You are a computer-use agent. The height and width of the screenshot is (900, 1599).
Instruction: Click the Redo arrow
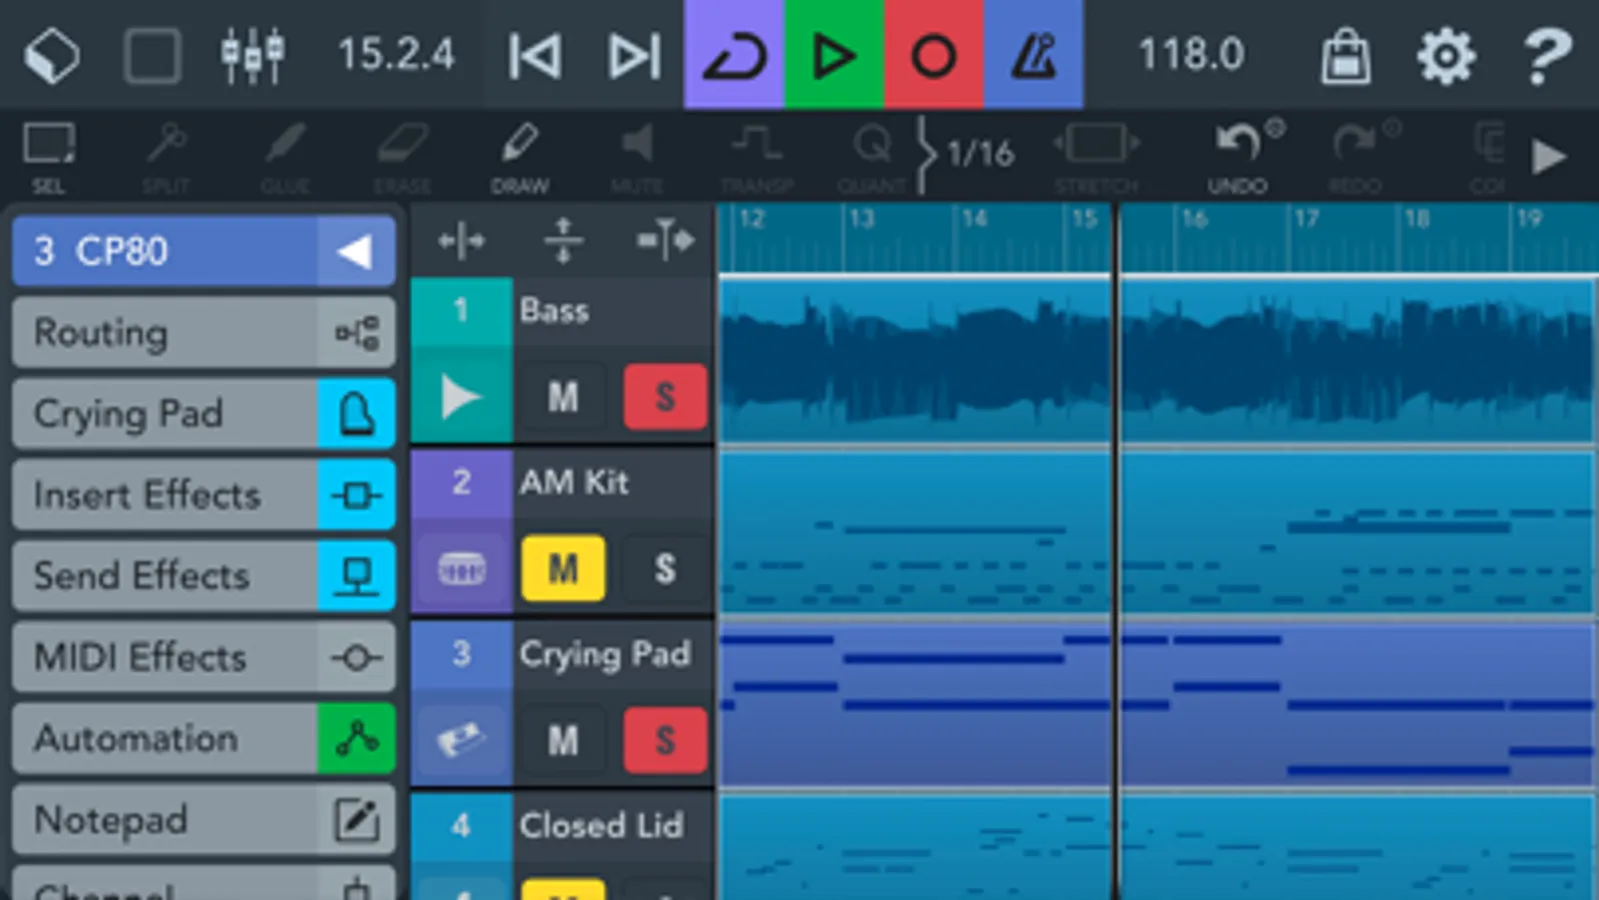point(1356,157)
